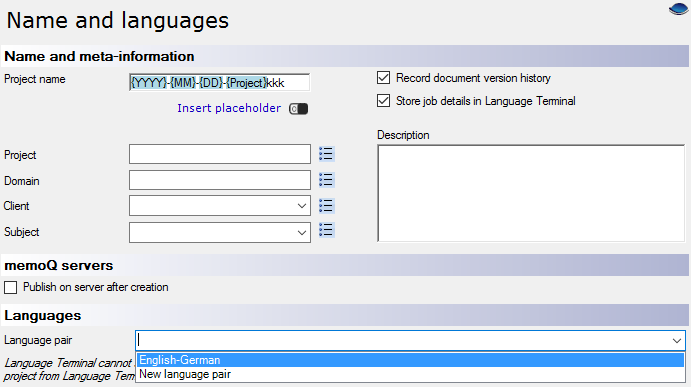
Task: Uncheck Store job details in Language Terminal
Action: (383, 101)
